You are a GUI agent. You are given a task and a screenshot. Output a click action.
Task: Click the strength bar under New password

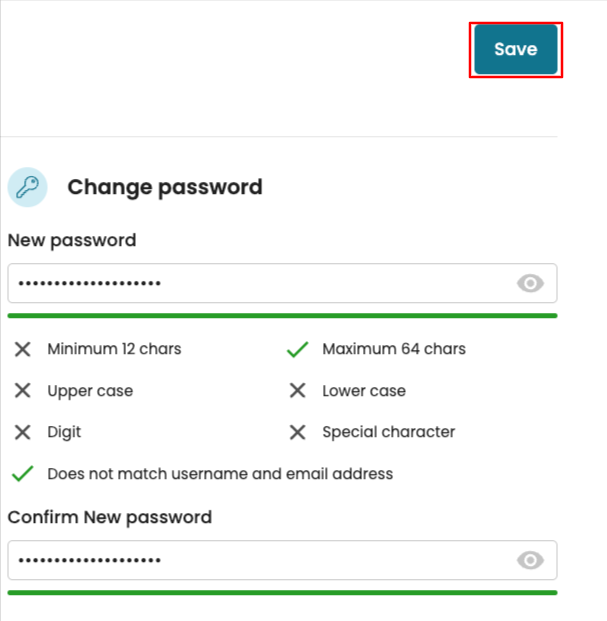(x=282, y=315)
